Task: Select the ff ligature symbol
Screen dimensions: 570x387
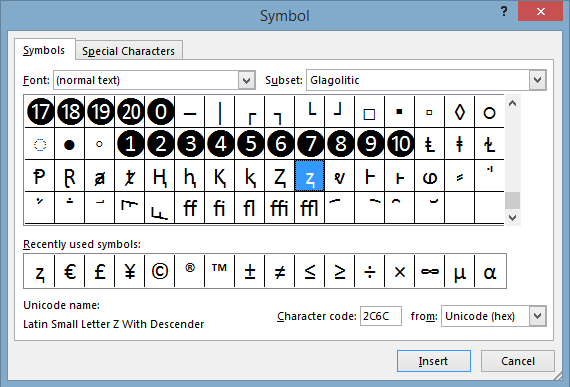Action: (190, 208)
